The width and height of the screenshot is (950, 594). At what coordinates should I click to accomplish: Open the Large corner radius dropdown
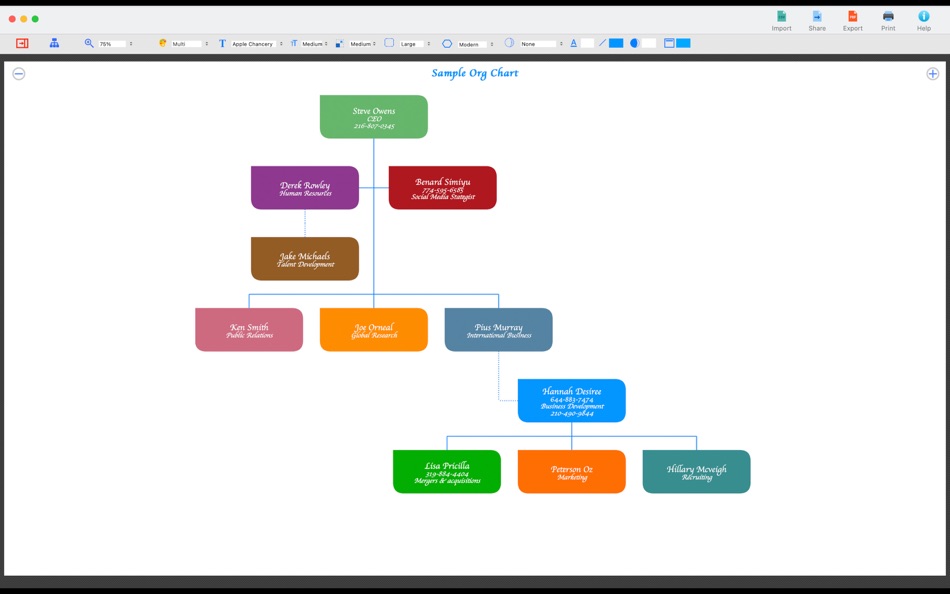pos(415,44)
